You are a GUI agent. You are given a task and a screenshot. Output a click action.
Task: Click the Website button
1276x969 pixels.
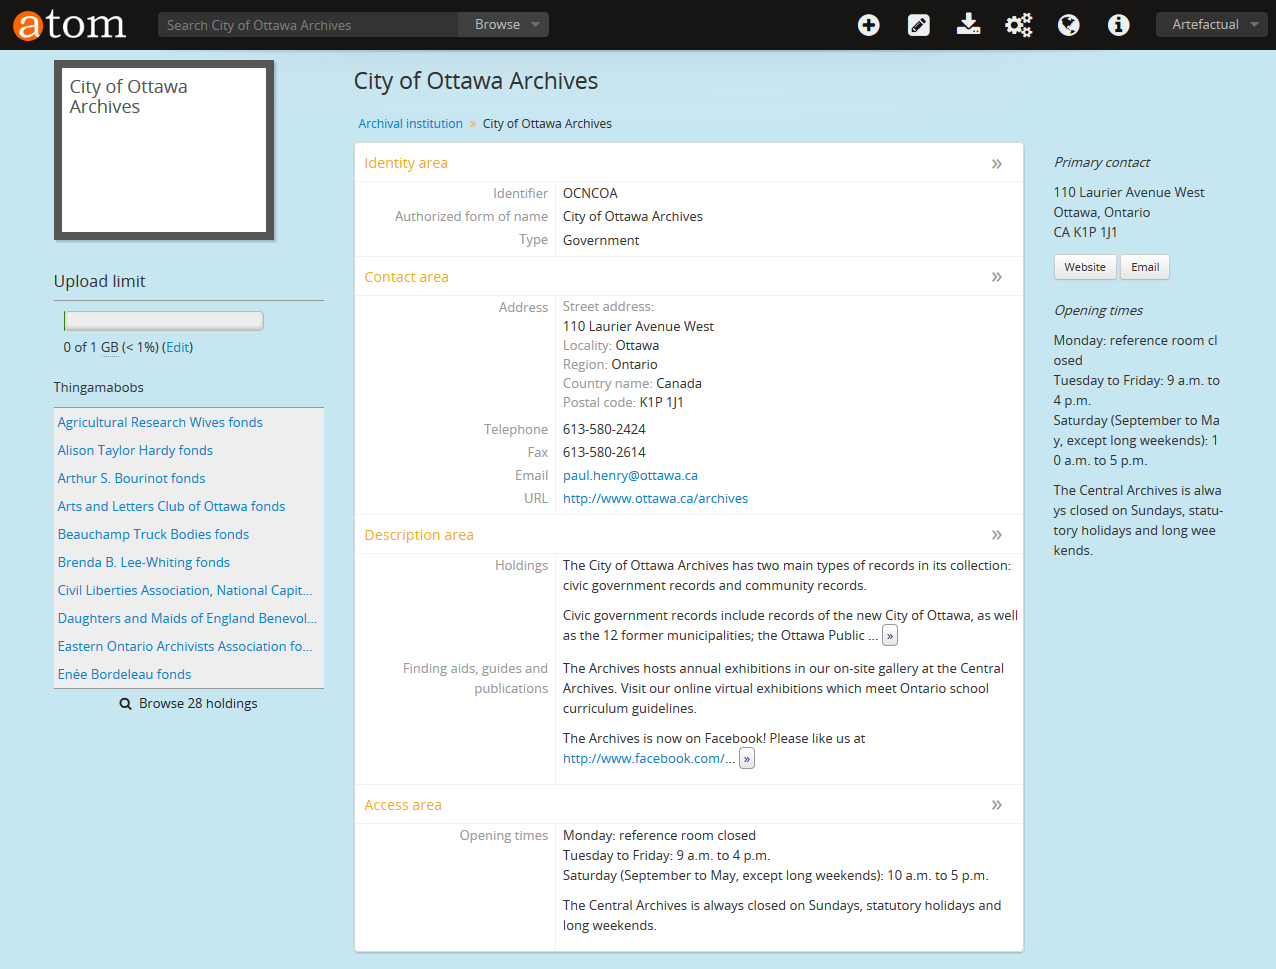click(1084, 267)
